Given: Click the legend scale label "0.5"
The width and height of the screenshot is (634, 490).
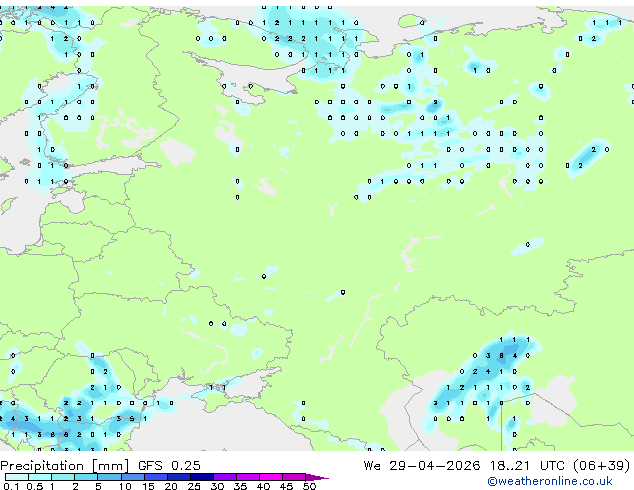Looking at the screenshot, I should click(x=34, y=486).
